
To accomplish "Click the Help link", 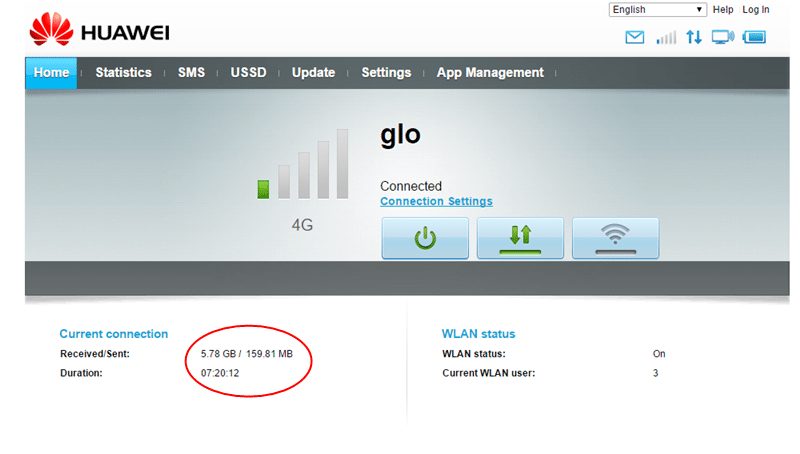I will click(x=723, y=10).
